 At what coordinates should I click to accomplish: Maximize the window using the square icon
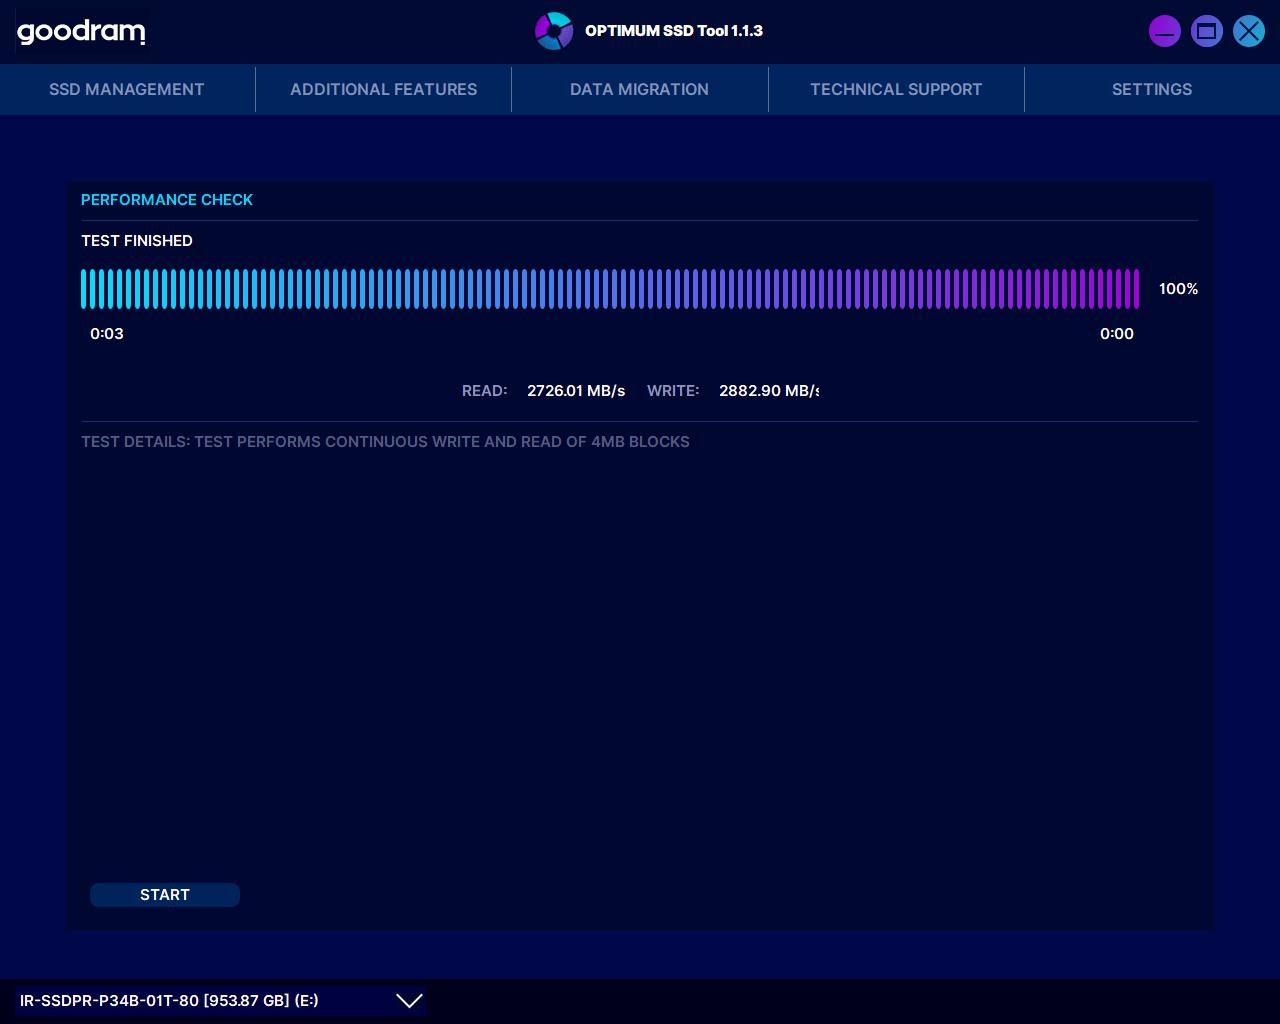click(1207, 31)
